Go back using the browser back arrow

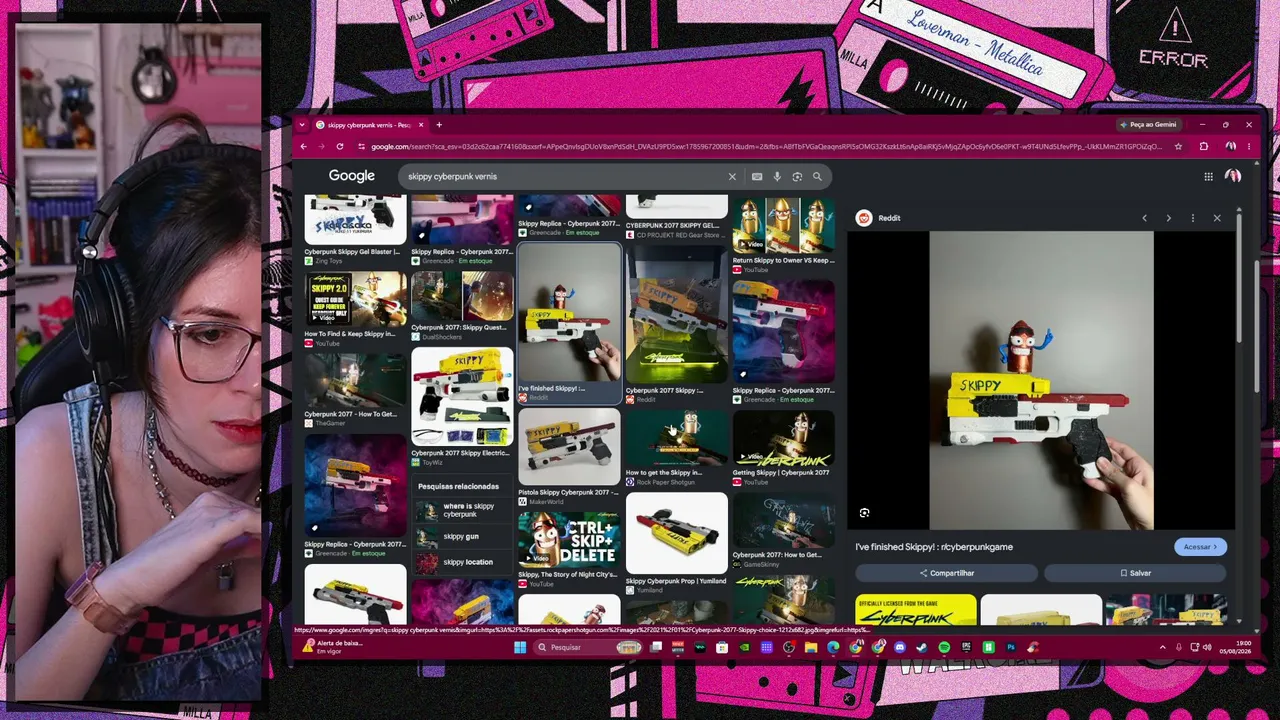(x=303, y=146)
